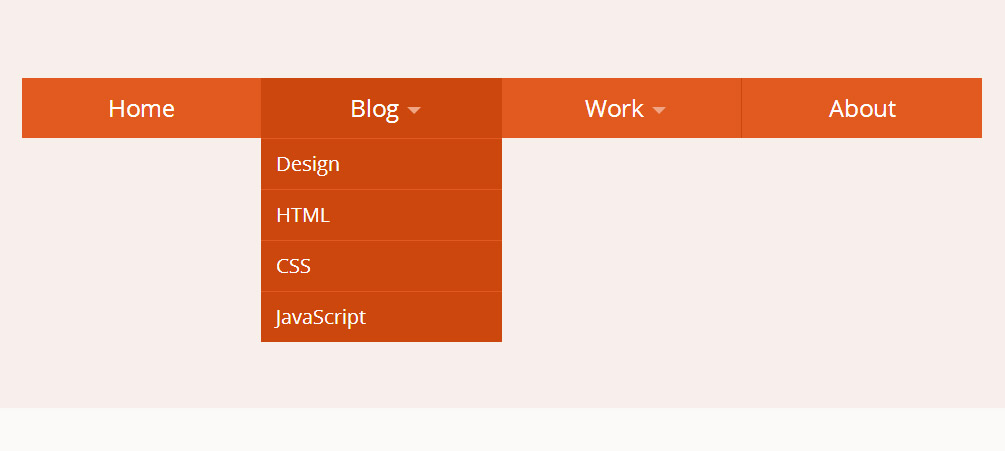Pick the CSS submenu entry
The width and height of the screenshot is (1005, 451).
click(381, 266)
